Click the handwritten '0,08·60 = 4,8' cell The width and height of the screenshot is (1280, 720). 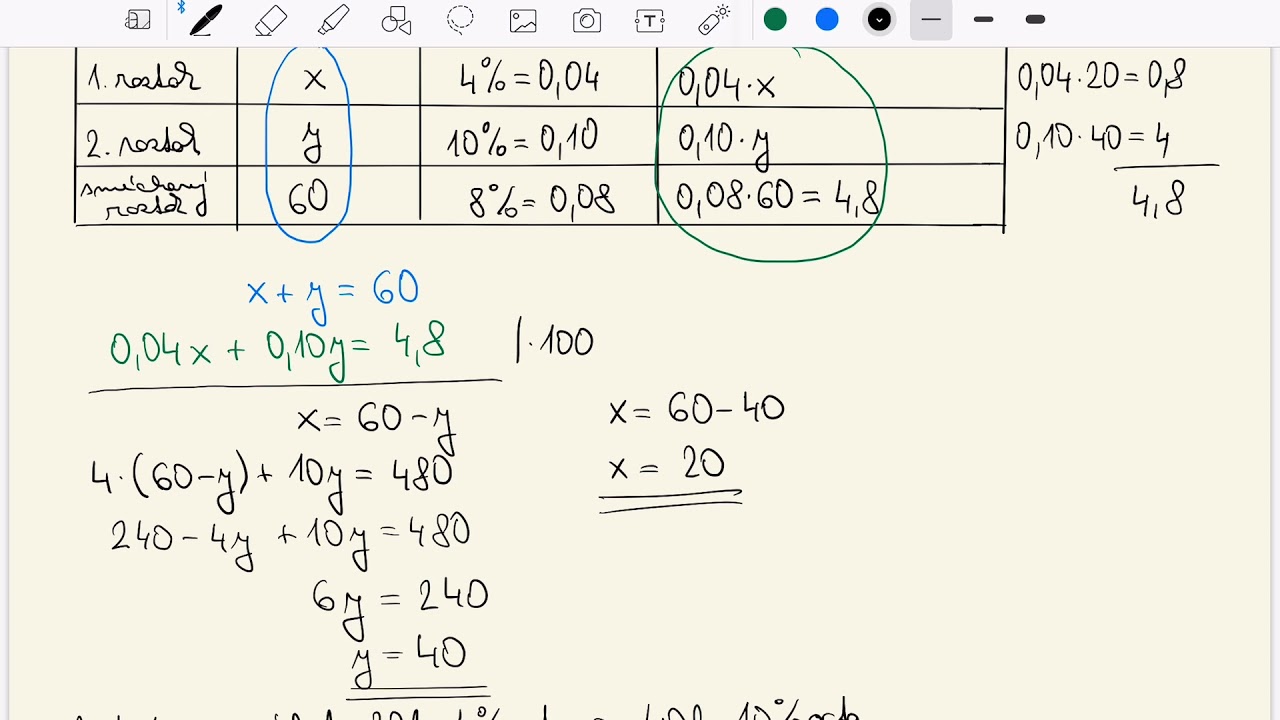pyautogui.click(x=777, y=197)
